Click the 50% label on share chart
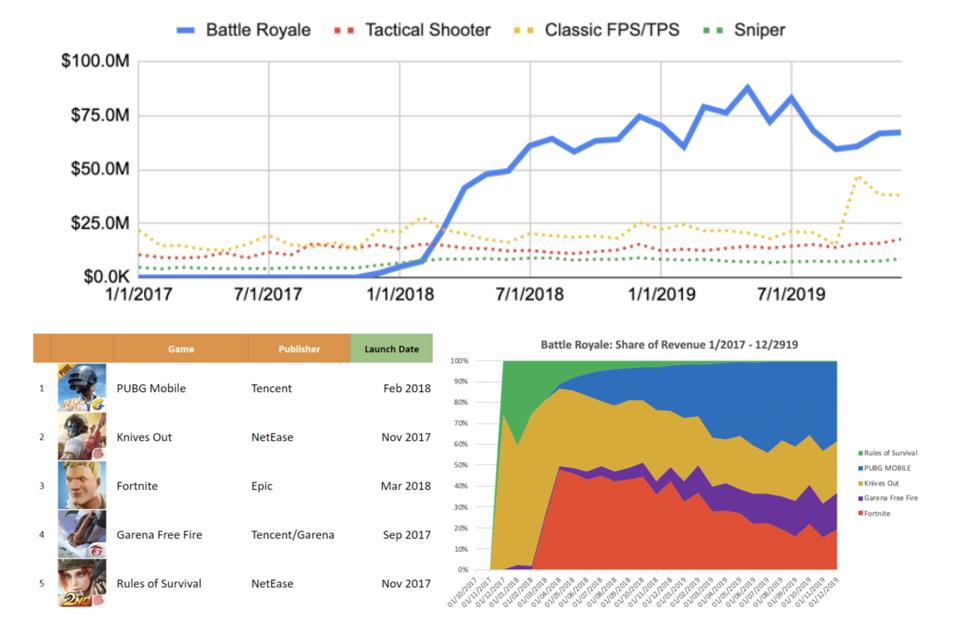 click(x=461, y=465)
